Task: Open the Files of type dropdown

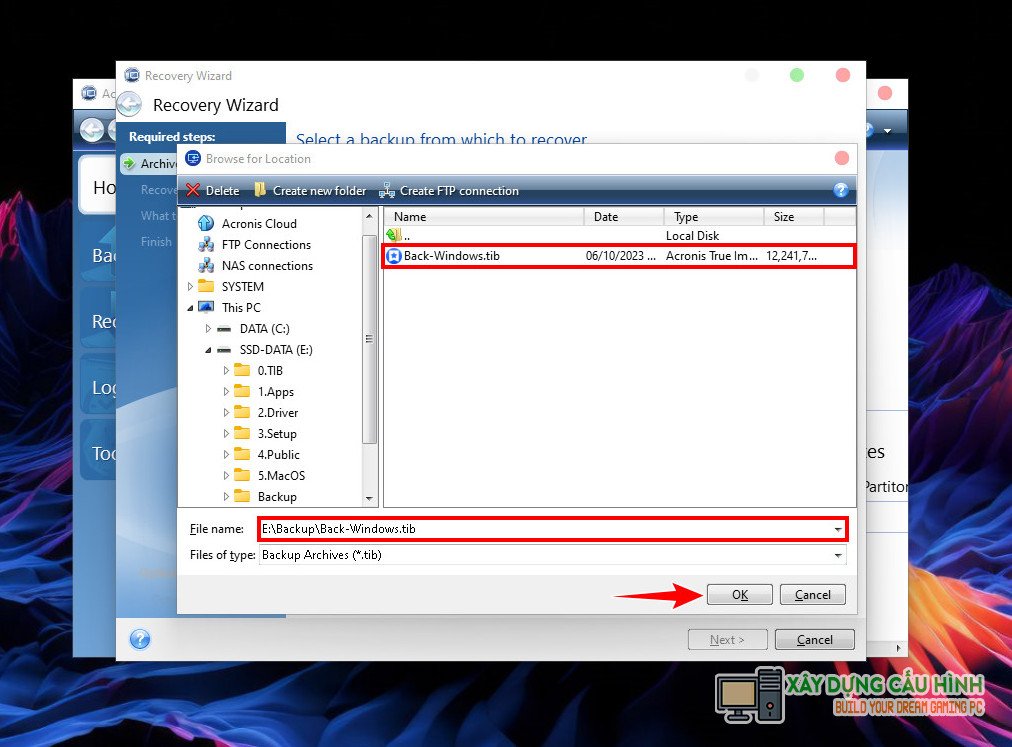Action: coord(837,555)
